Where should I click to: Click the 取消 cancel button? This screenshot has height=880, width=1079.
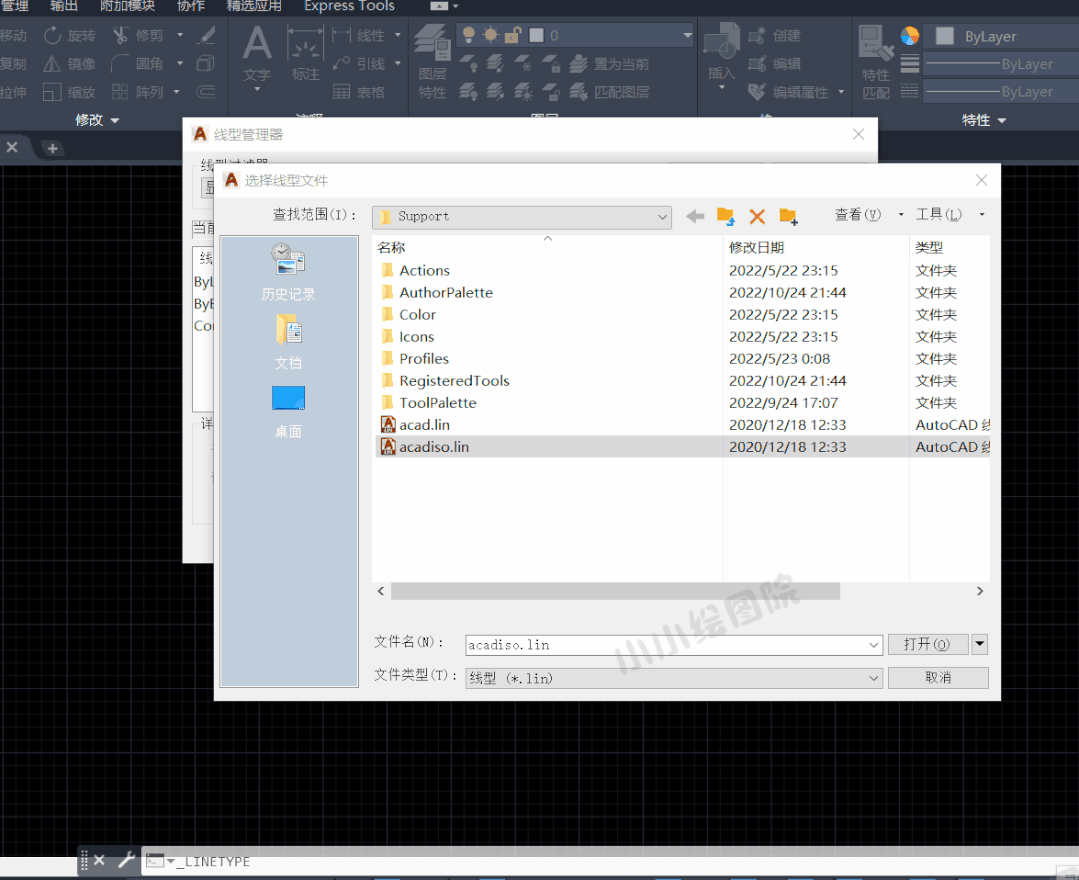pyautogui.click(x=938, y=678)
